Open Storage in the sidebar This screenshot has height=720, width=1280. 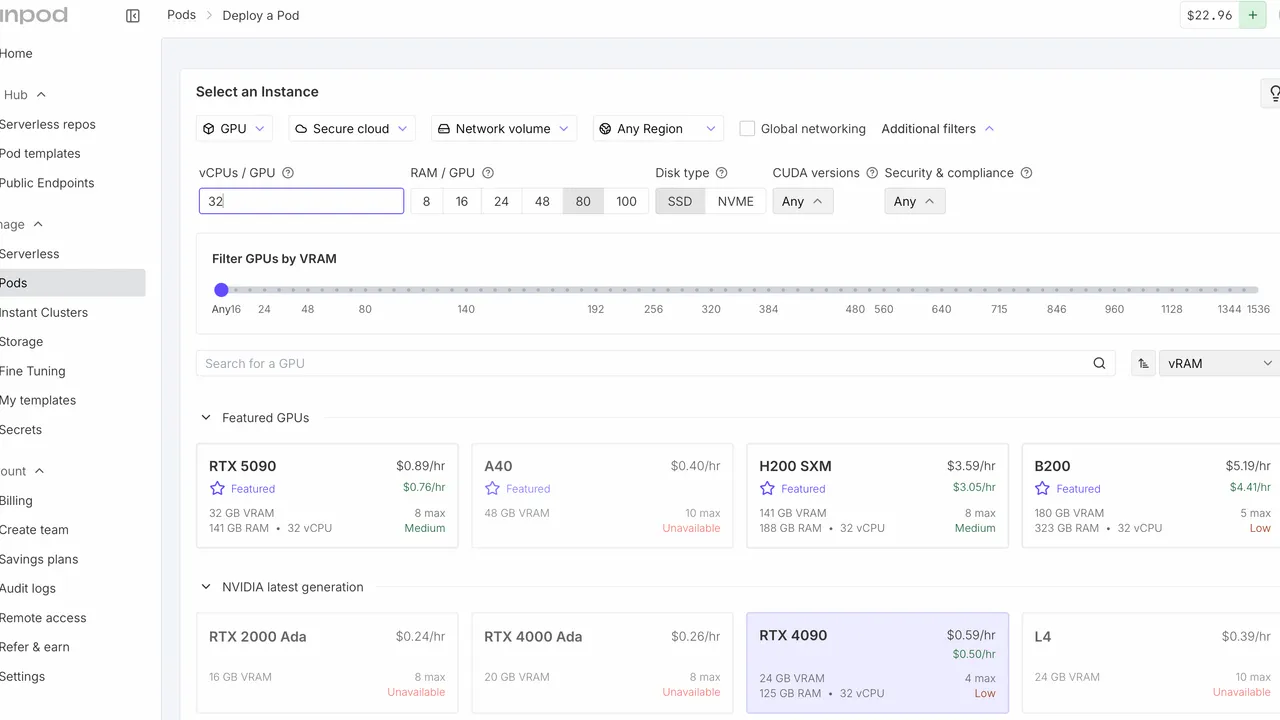(x=21, y=342)
